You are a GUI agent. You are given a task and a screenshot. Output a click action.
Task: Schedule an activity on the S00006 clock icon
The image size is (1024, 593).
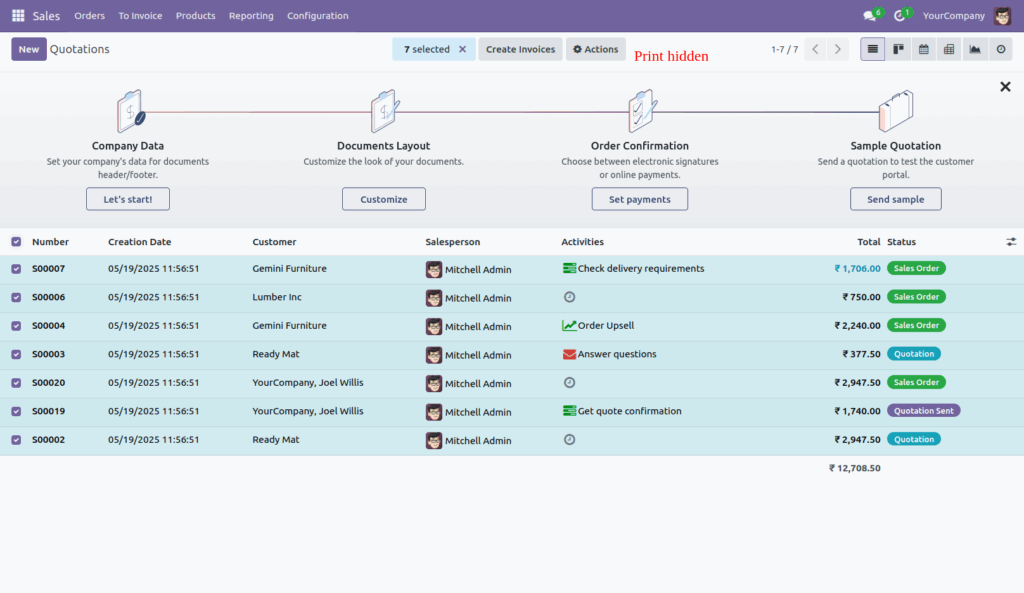[x=569, y=297]
